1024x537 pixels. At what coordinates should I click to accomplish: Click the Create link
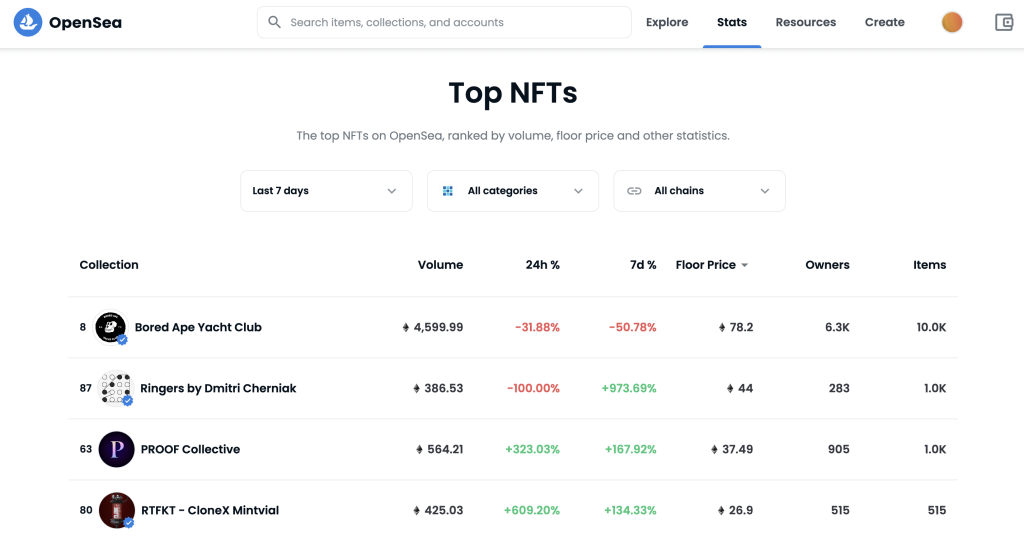884,22
